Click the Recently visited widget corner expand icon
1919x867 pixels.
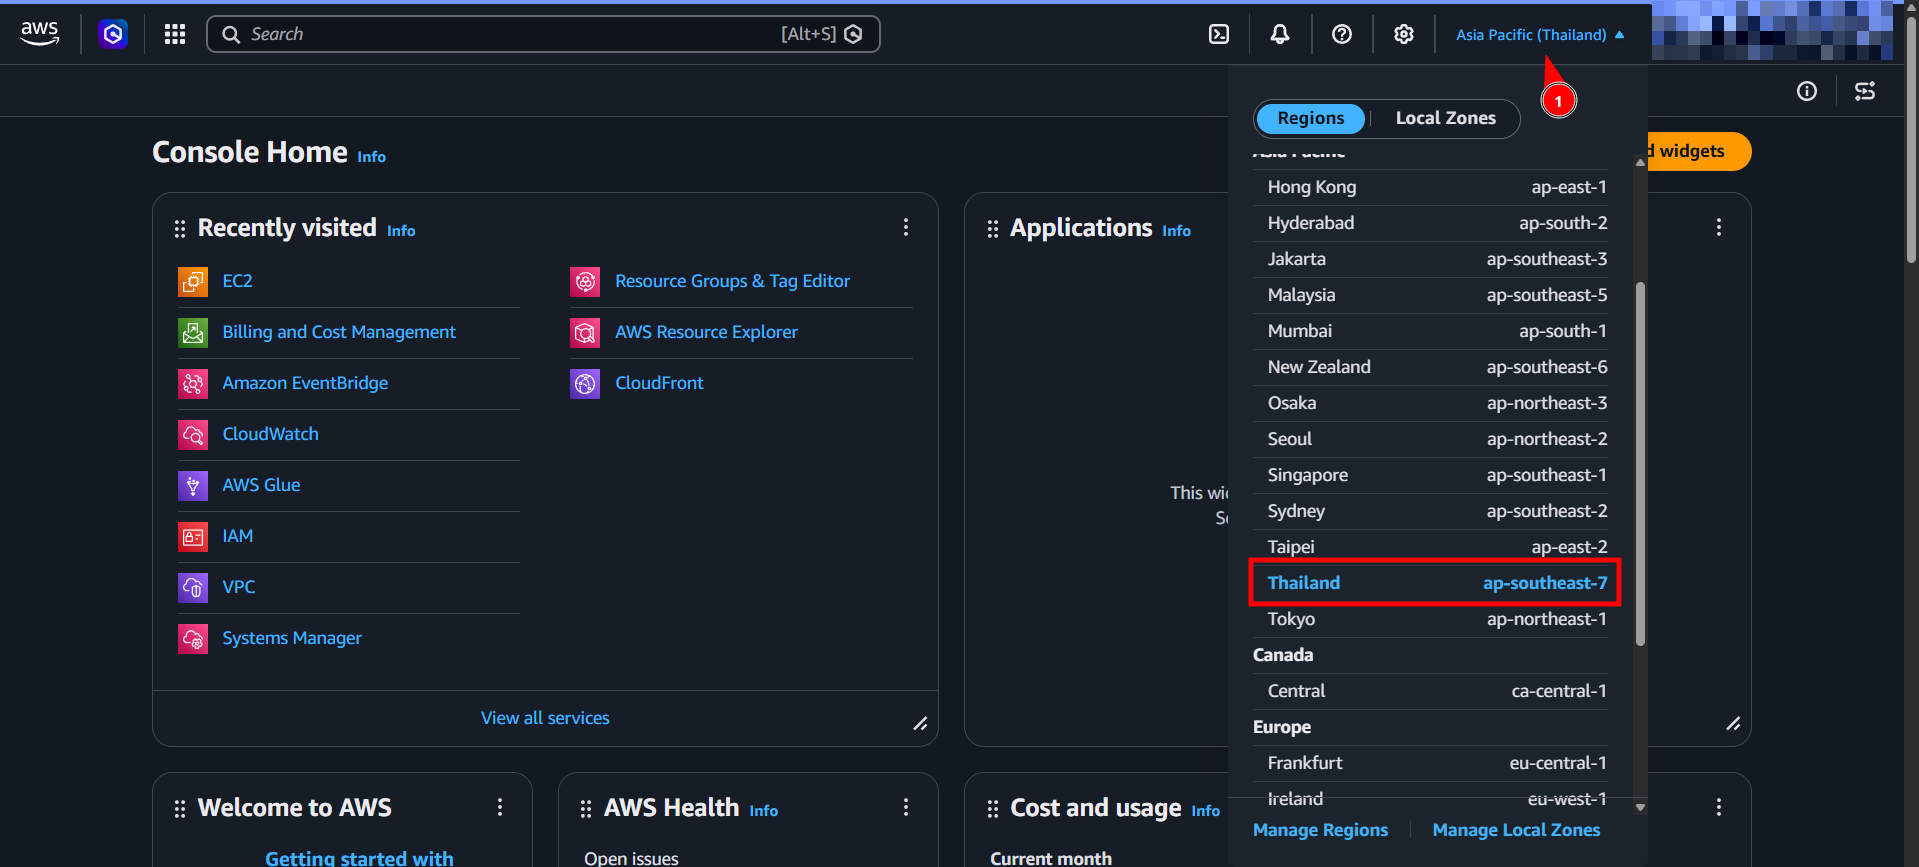(920, 724)
